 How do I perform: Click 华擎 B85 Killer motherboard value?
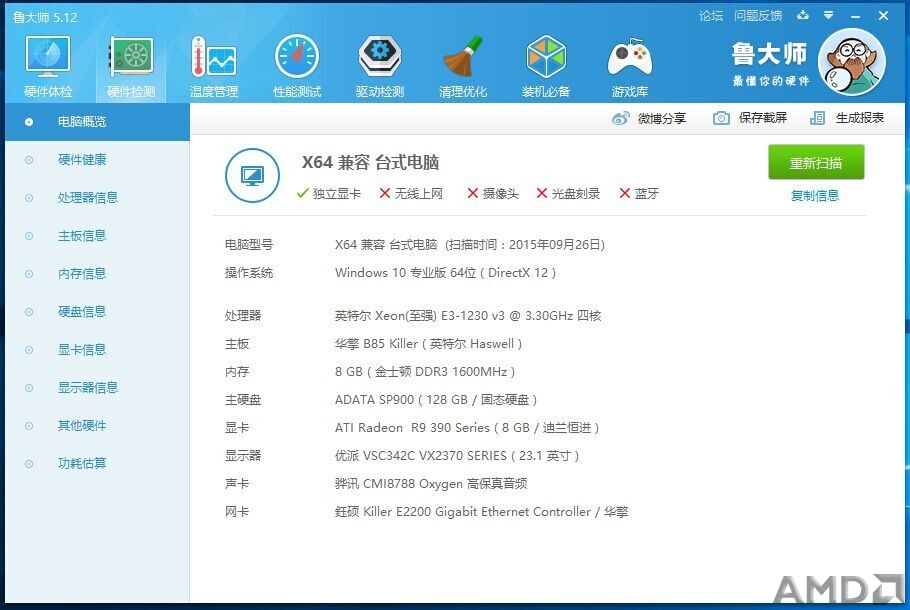coord(428,344)
